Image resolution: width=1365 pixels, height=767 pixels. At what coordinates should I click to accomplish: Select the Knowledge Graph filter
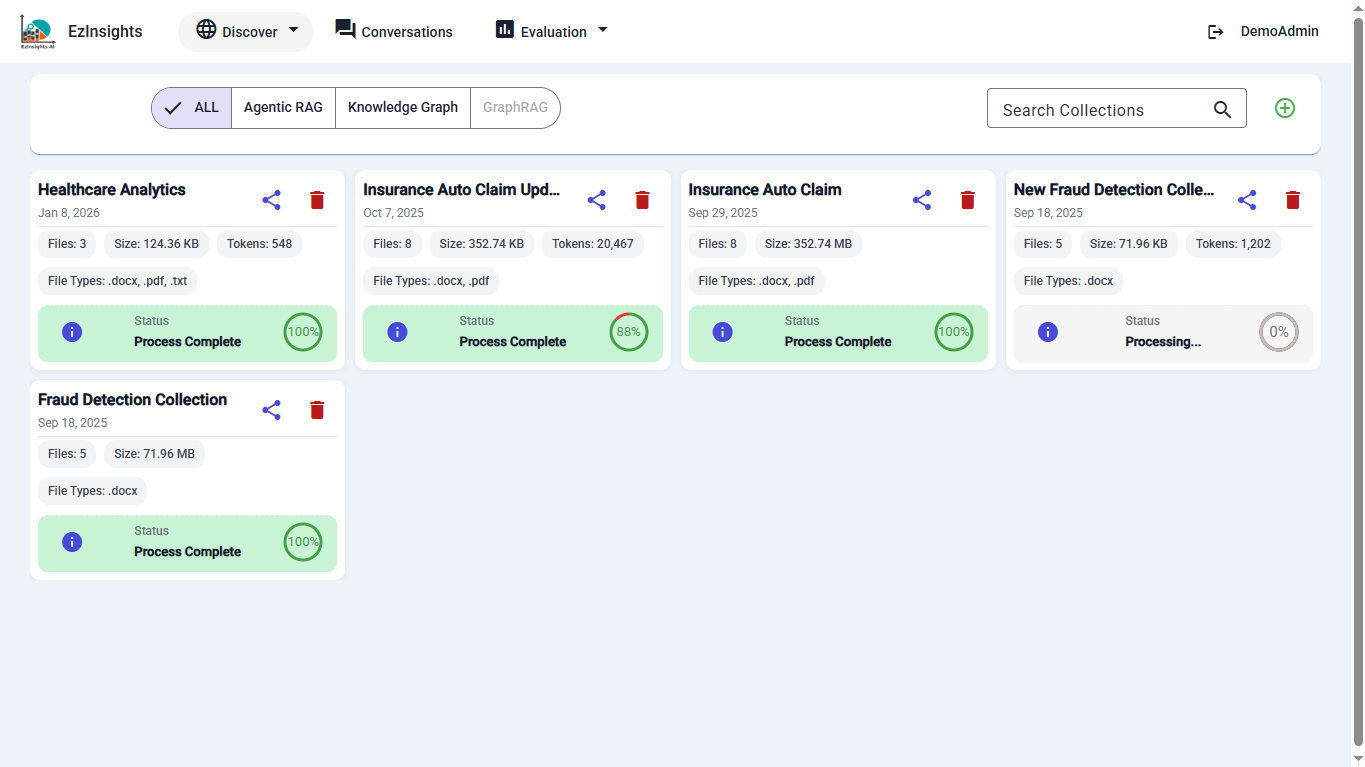403,108
